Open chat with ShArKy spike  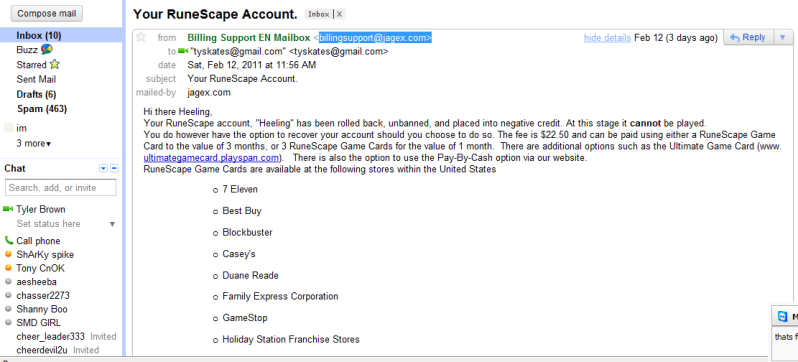coord(45,255)
